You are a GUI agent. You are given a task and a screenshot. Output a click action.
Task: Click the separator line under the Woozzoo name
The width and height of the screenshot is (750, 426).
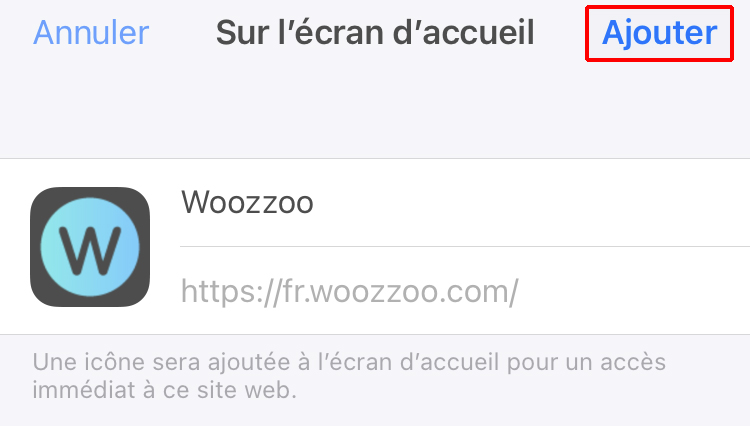pos(465,246)
